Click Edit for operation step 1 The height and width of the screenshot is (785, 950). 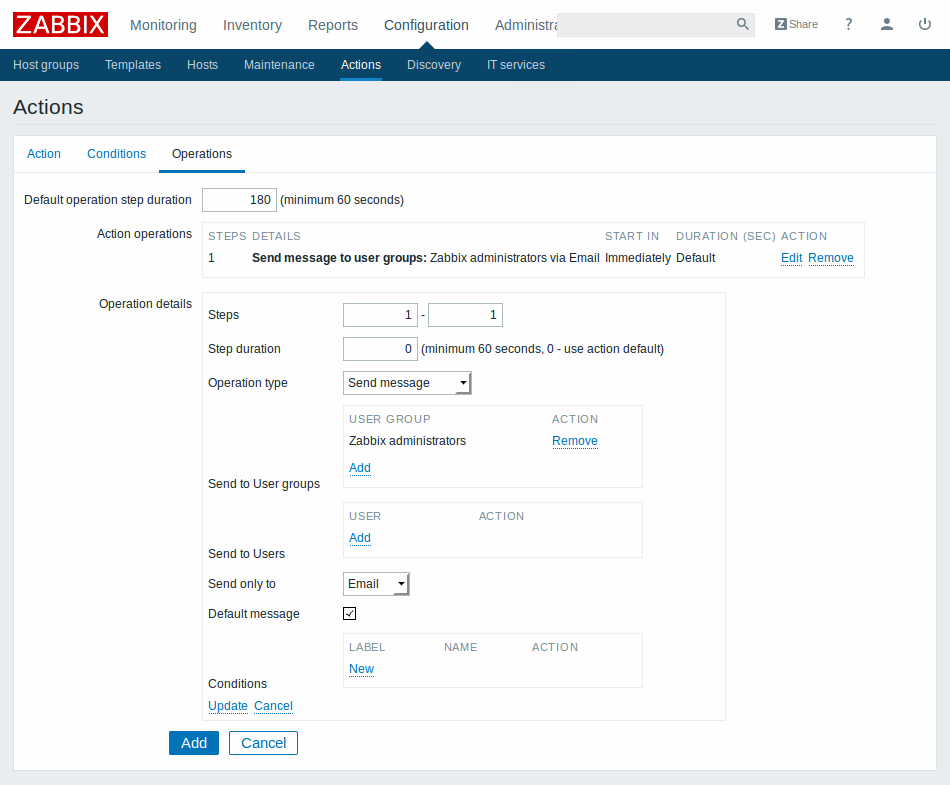coord(791,258)
